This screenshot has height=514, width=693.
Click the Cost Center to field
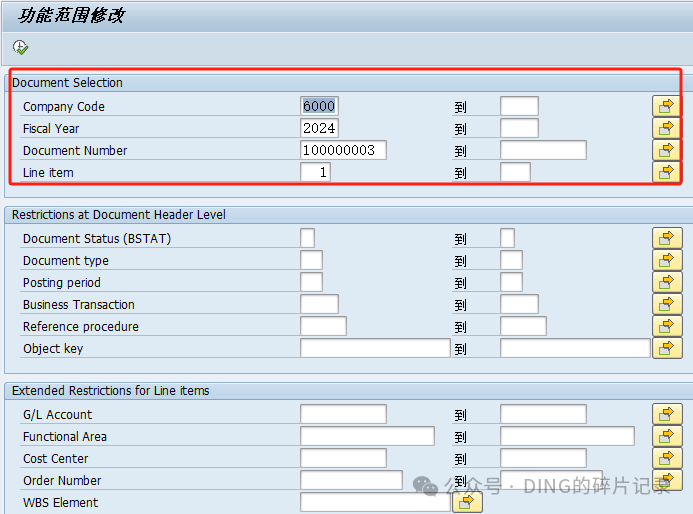[x=543, y=458]
